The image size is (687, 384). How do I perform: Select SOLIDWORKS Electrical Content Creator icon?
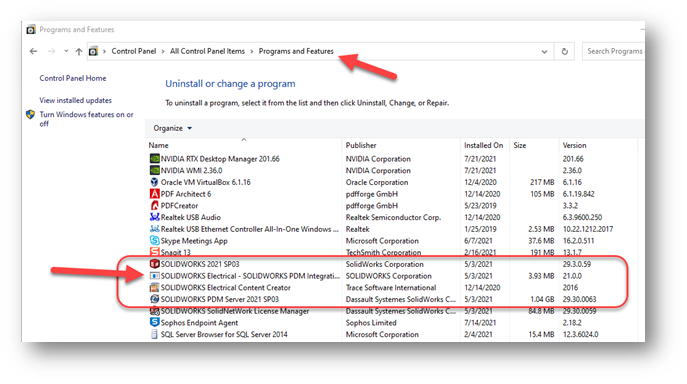pos(154,288)
